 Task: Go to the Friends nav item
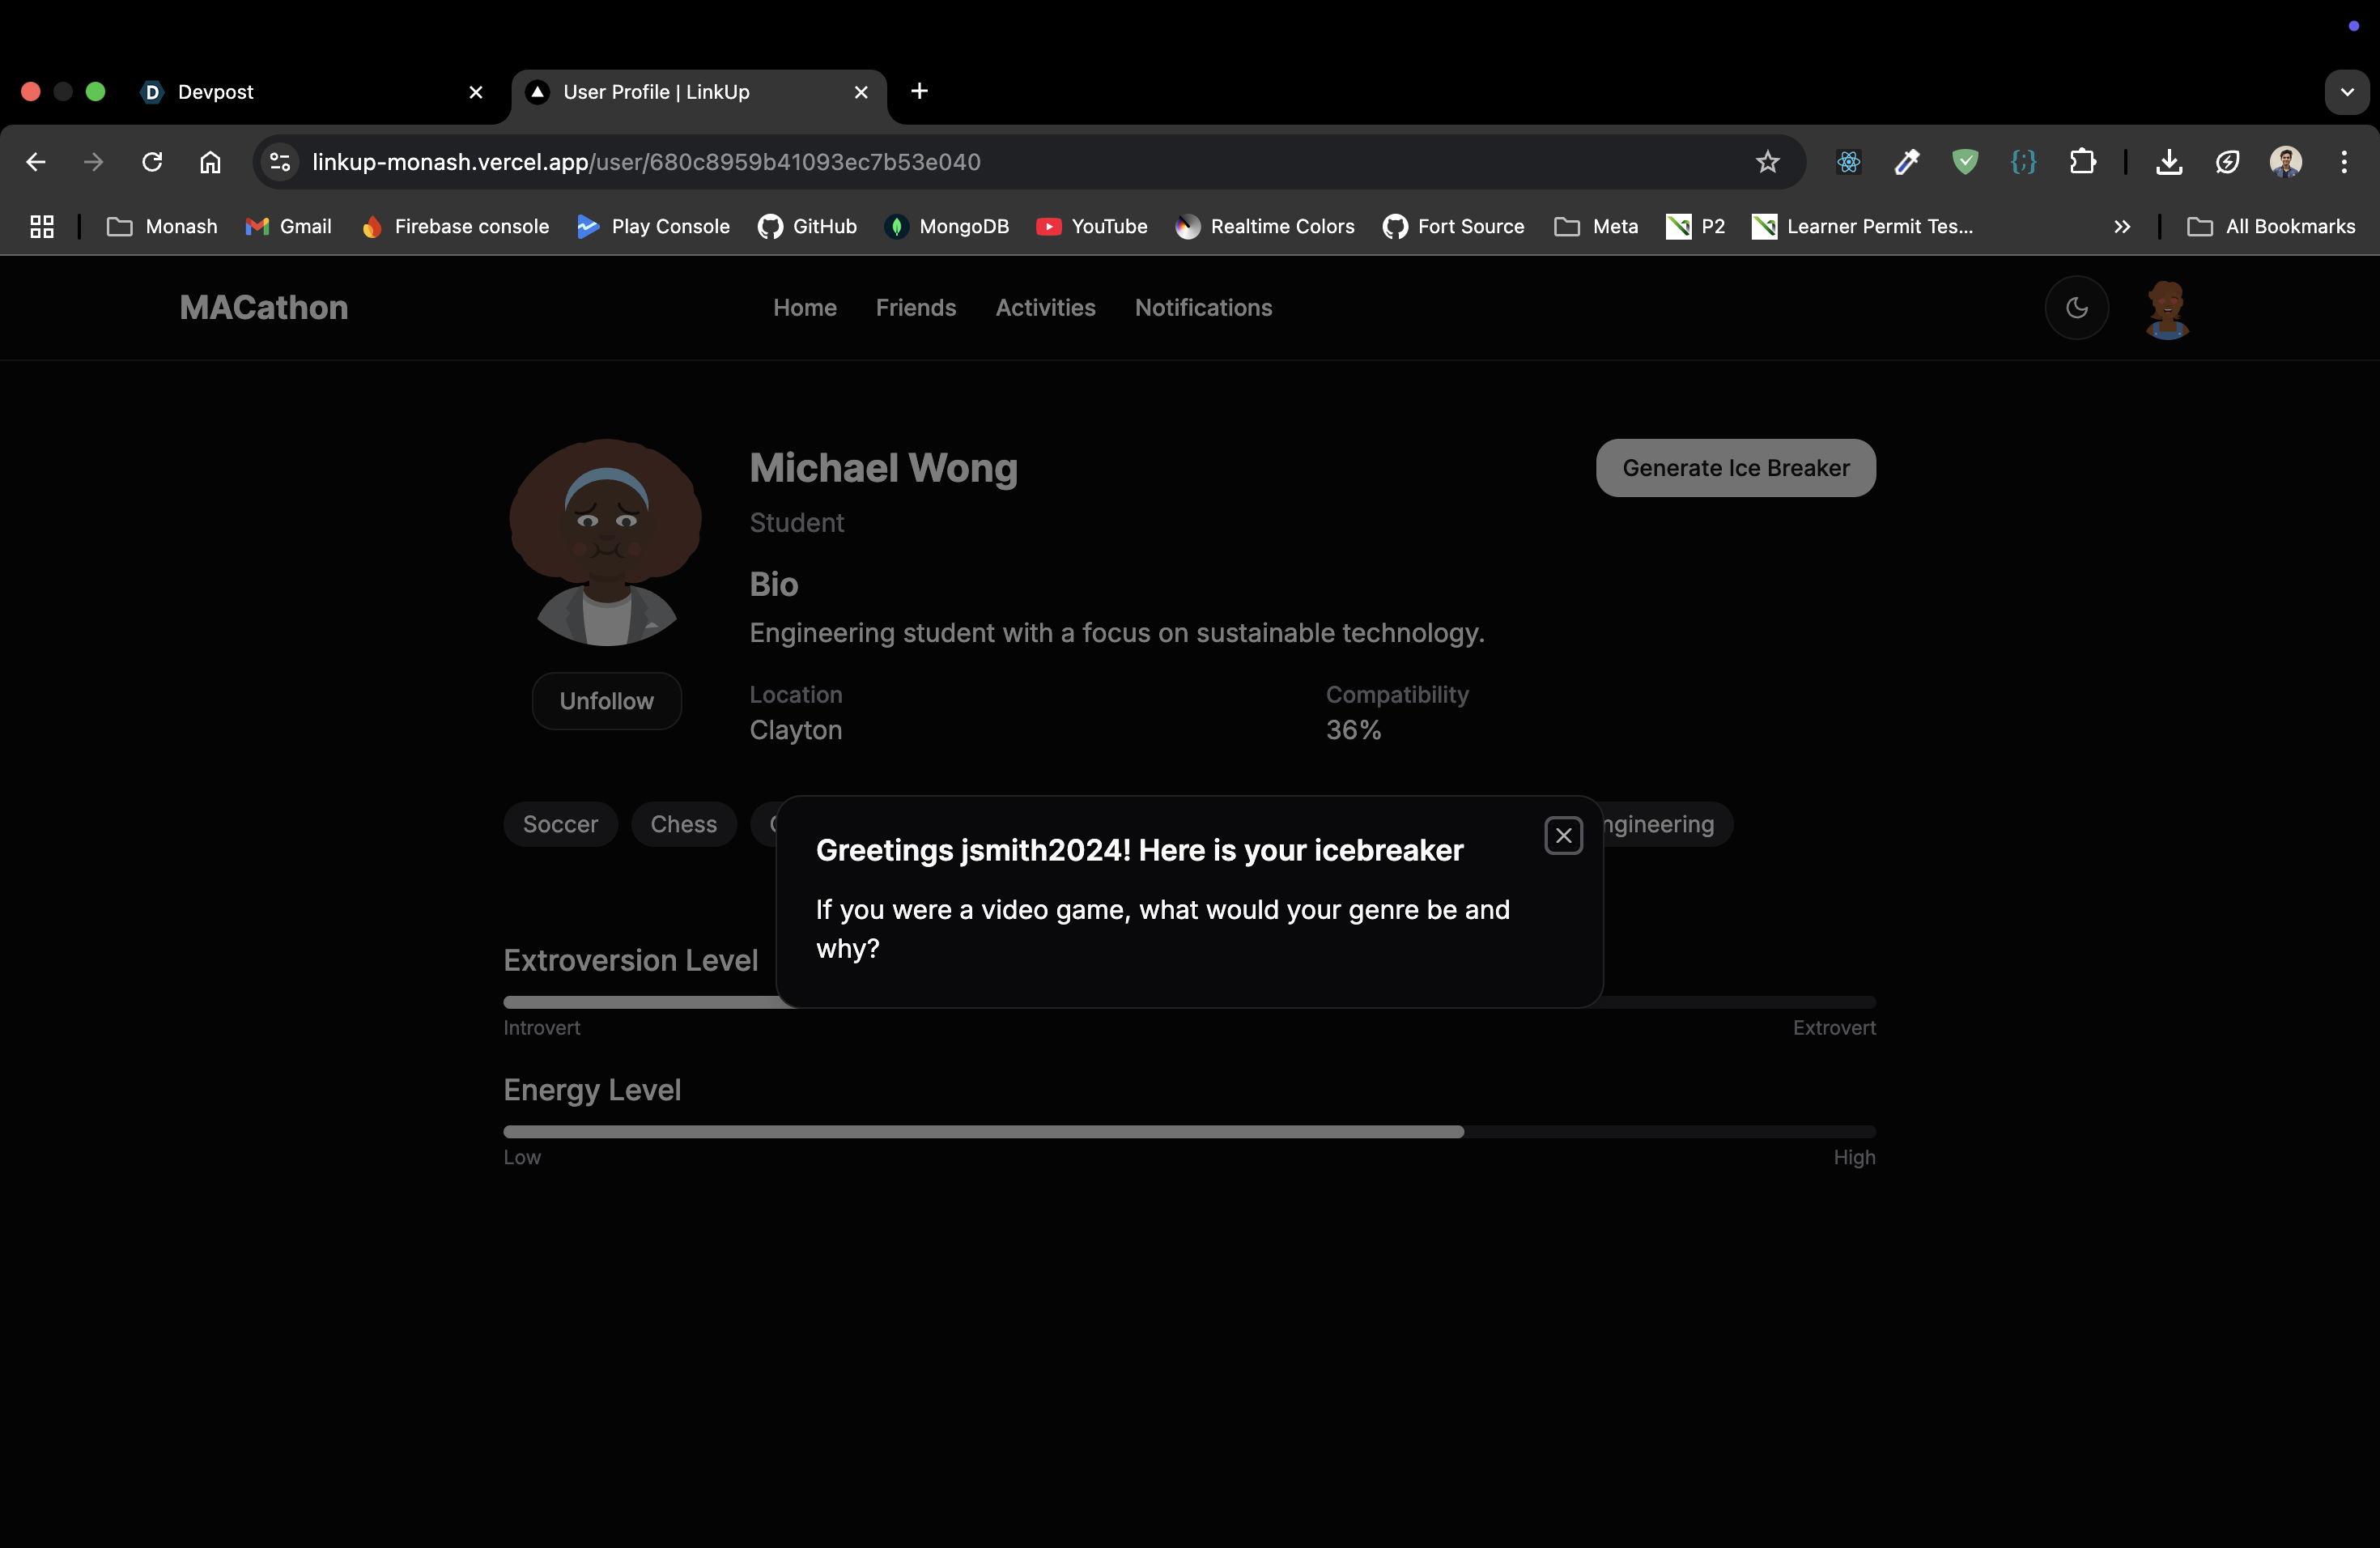pos(915,308)
